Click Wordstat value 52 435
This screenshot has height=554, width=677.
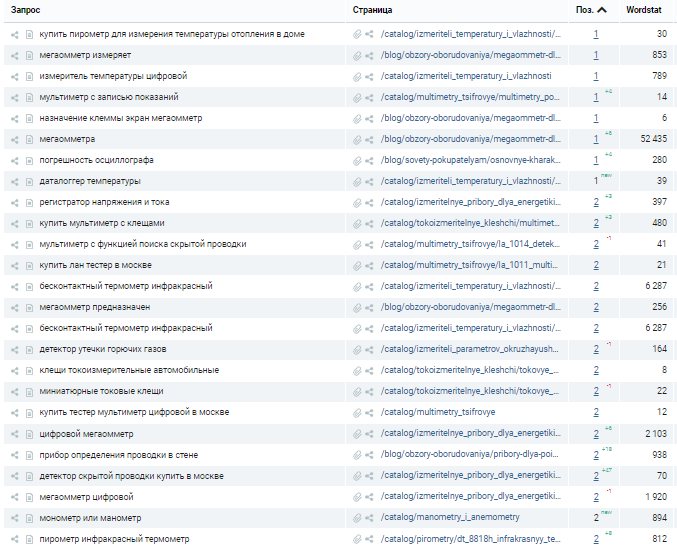(x=653, y=139)
